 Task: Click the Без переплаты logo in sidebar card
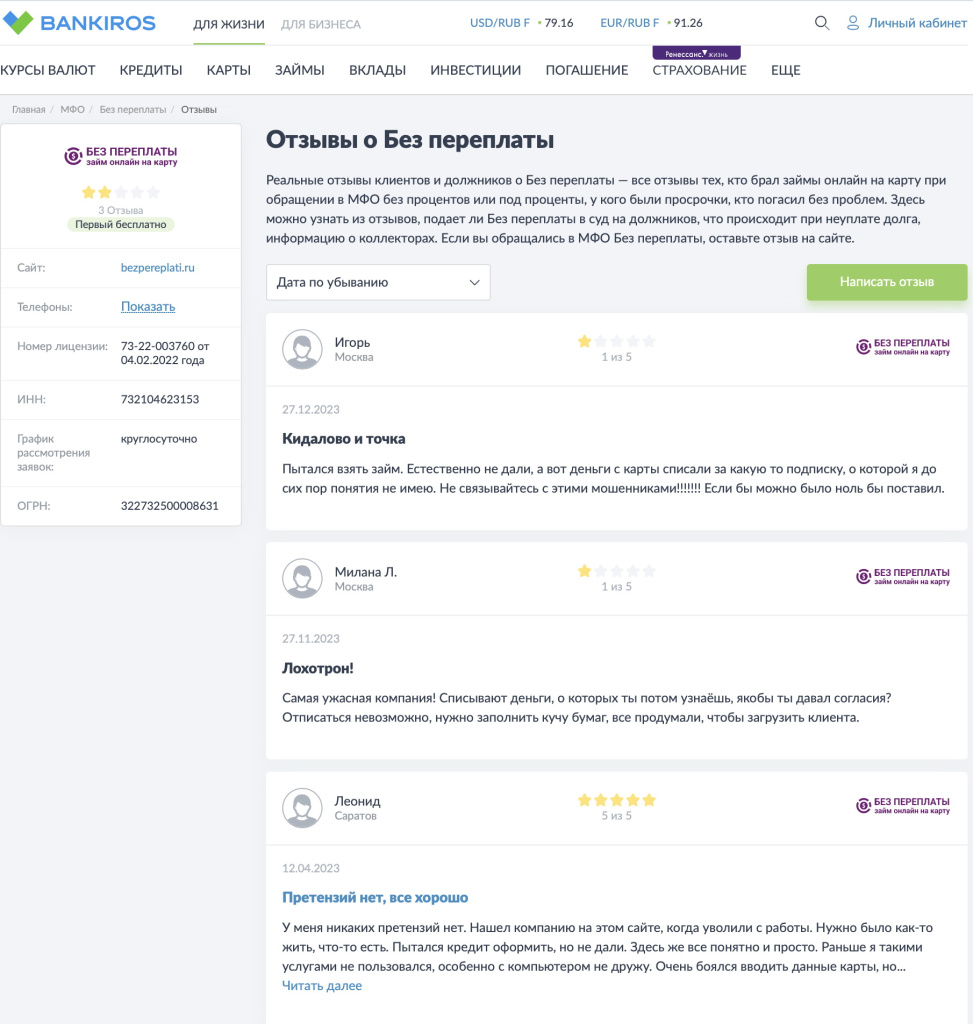point(121,155)
